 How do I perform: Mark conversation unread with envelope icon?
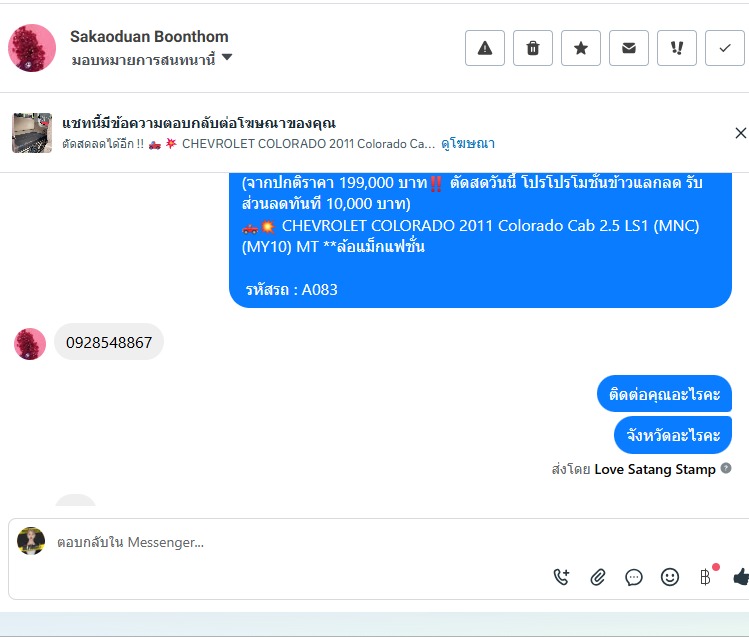click(x=629, y=48)
